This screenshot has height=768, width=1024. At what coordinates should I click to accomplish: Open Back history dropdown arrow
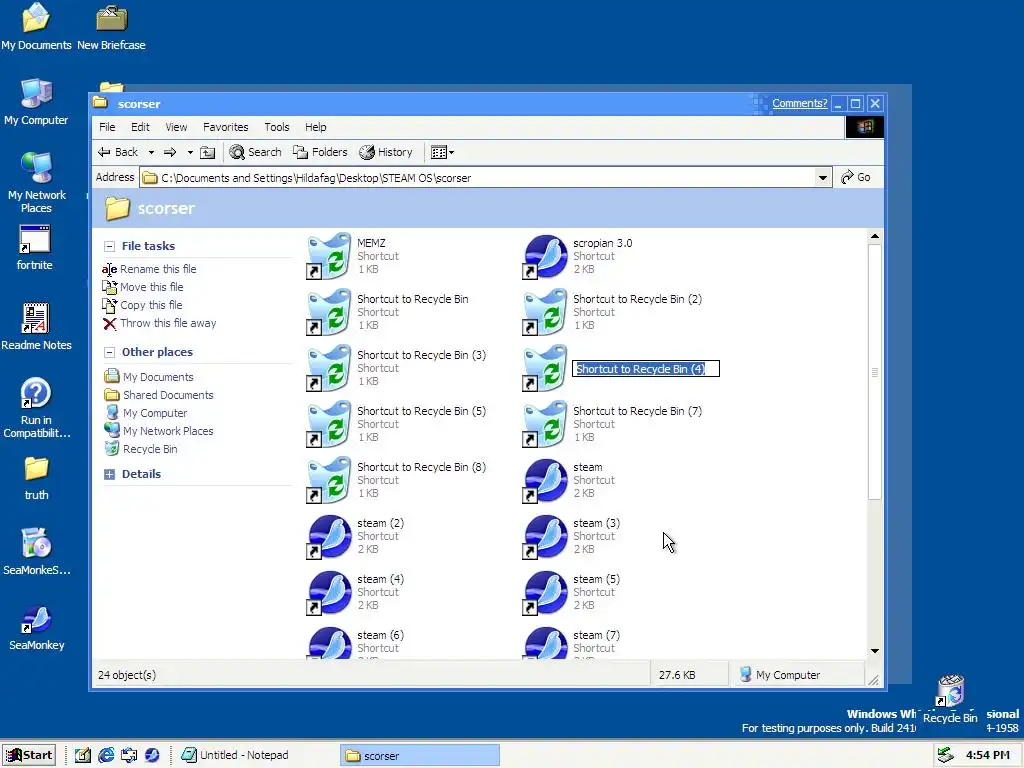[151, 152]
